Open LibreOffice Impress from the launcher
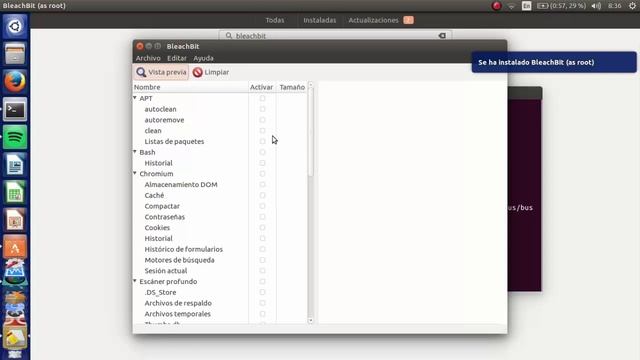This screenshot has height=360, width=640. tap(15, 220)
